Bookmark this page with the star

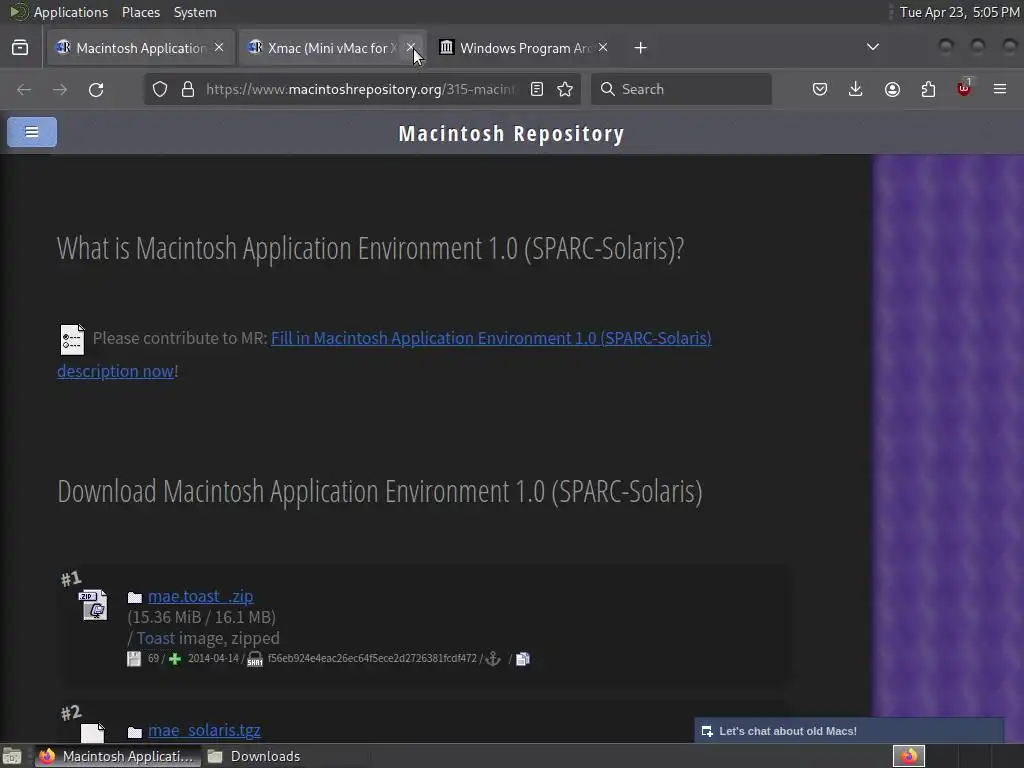[565, 89]
